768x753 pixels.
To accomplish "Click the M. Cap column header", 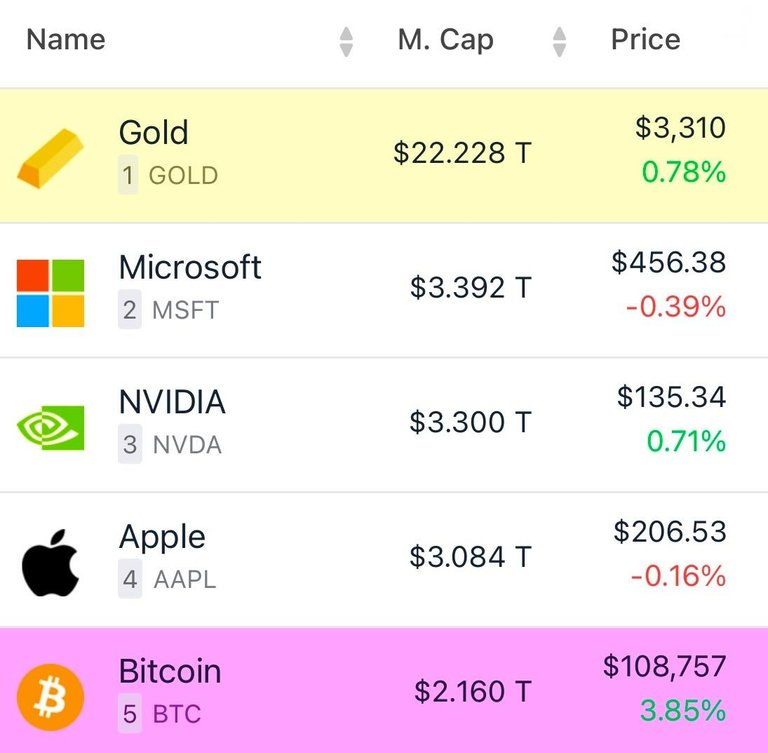I will coord(446,40).
